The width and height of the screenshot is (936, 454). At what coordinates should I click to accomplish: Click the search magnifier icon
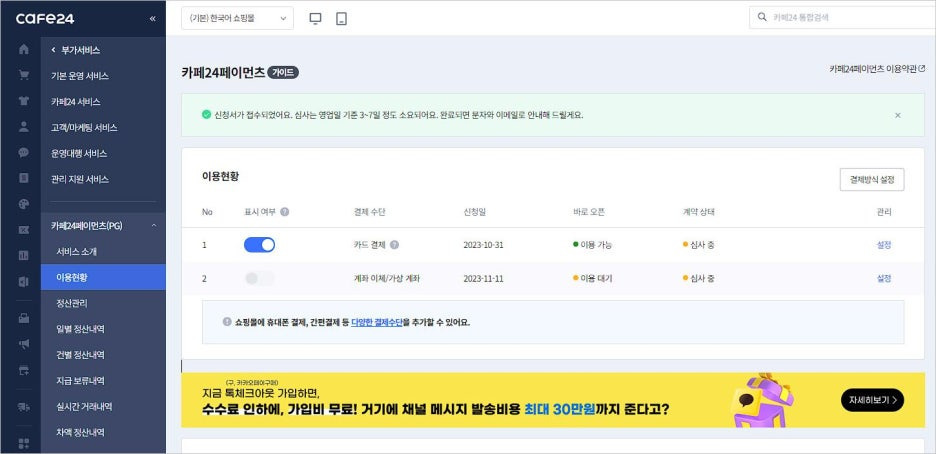tap(762, 17)
